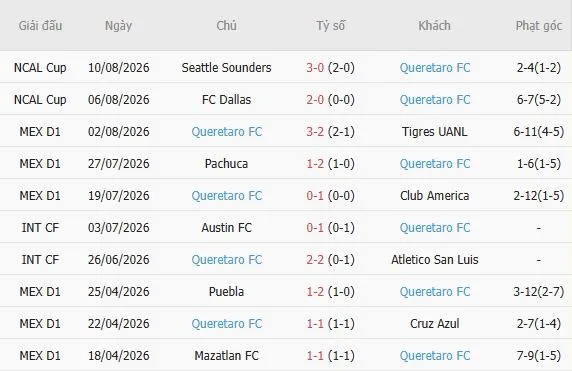Screen dimensions: 572x371
Task: Click Seattle Sounders team name
Action: [226, 67]
